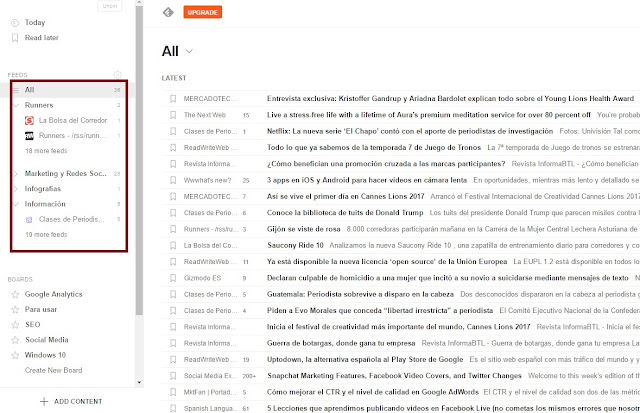The image size is (640, 413).
Task: Show the 18 more feeds under Runners
Action: coord(46,151)
